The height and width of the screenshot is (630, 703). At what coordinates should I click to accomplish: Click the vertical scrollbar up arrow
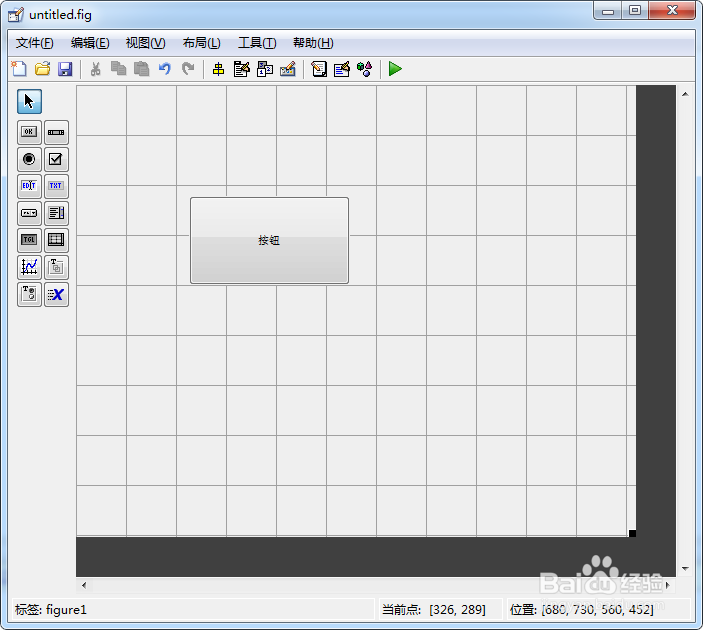[x=685, y=94]
